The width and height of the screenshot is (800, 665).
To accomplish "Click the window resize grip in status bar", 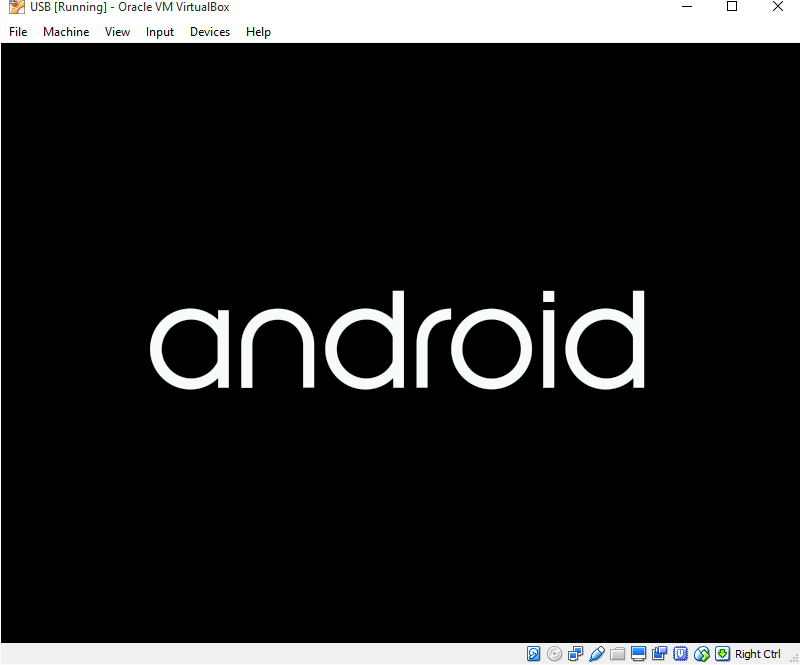I will tap(794, 659).
